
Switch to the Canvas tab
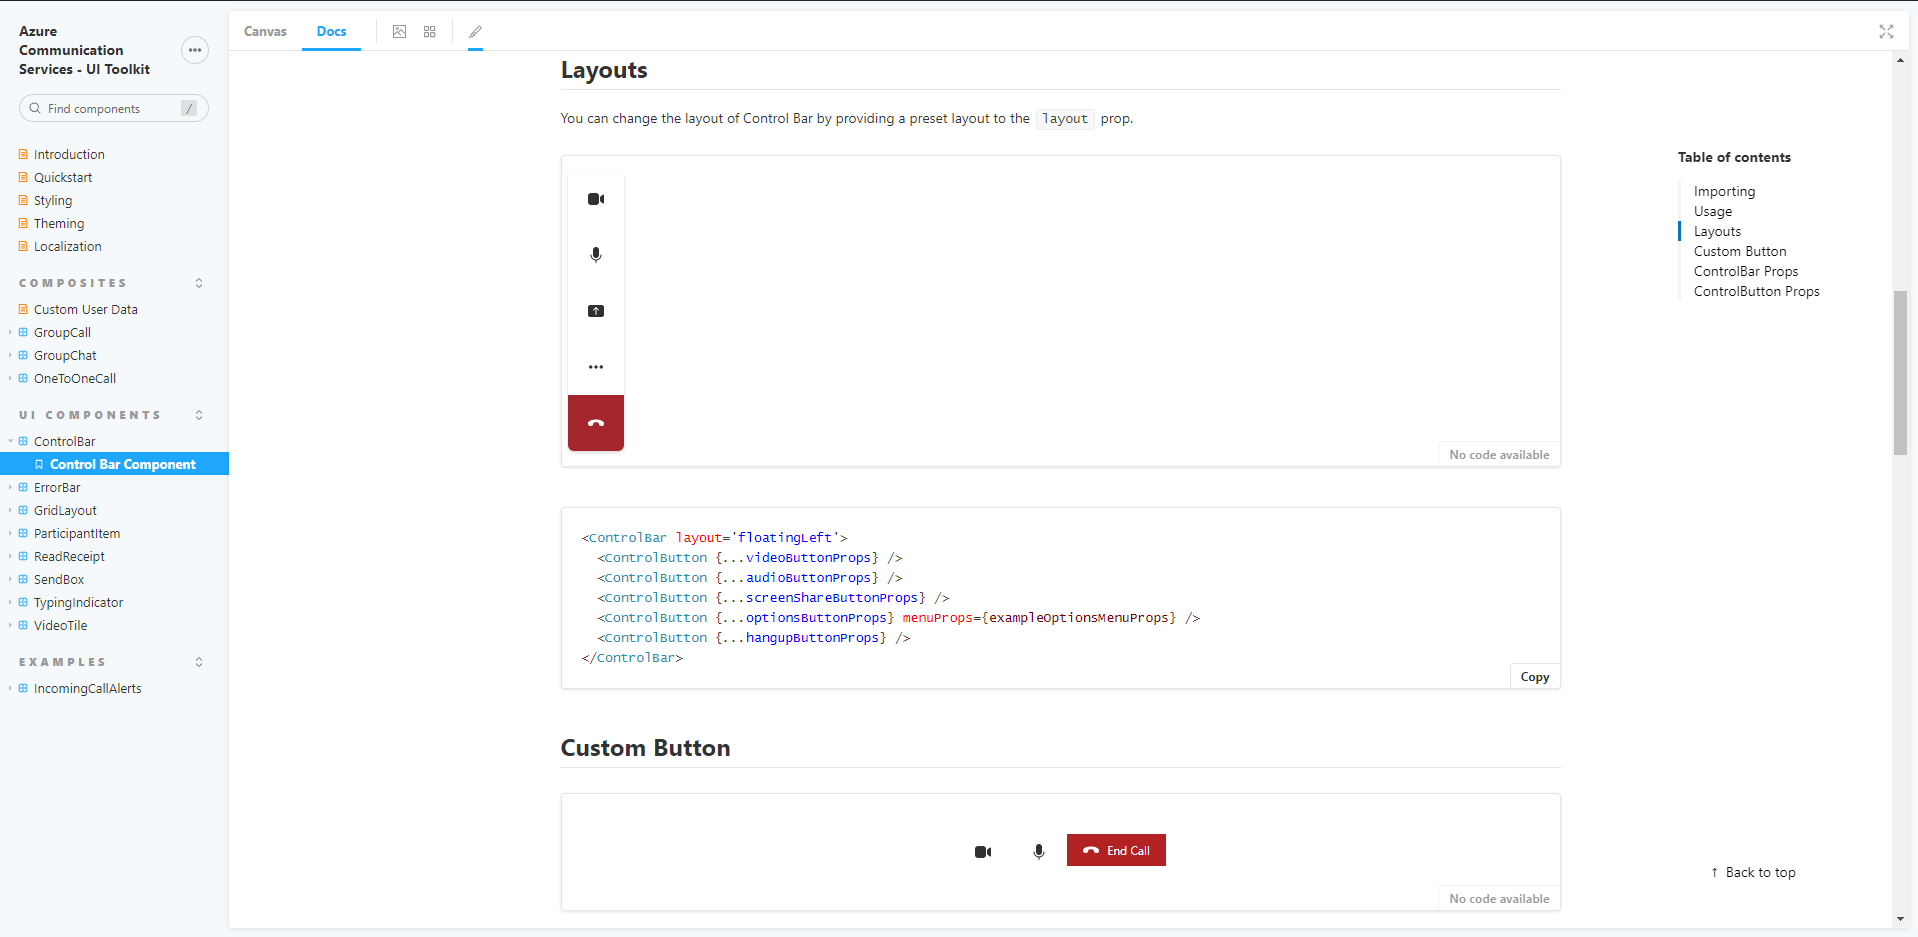pos(264,31)
